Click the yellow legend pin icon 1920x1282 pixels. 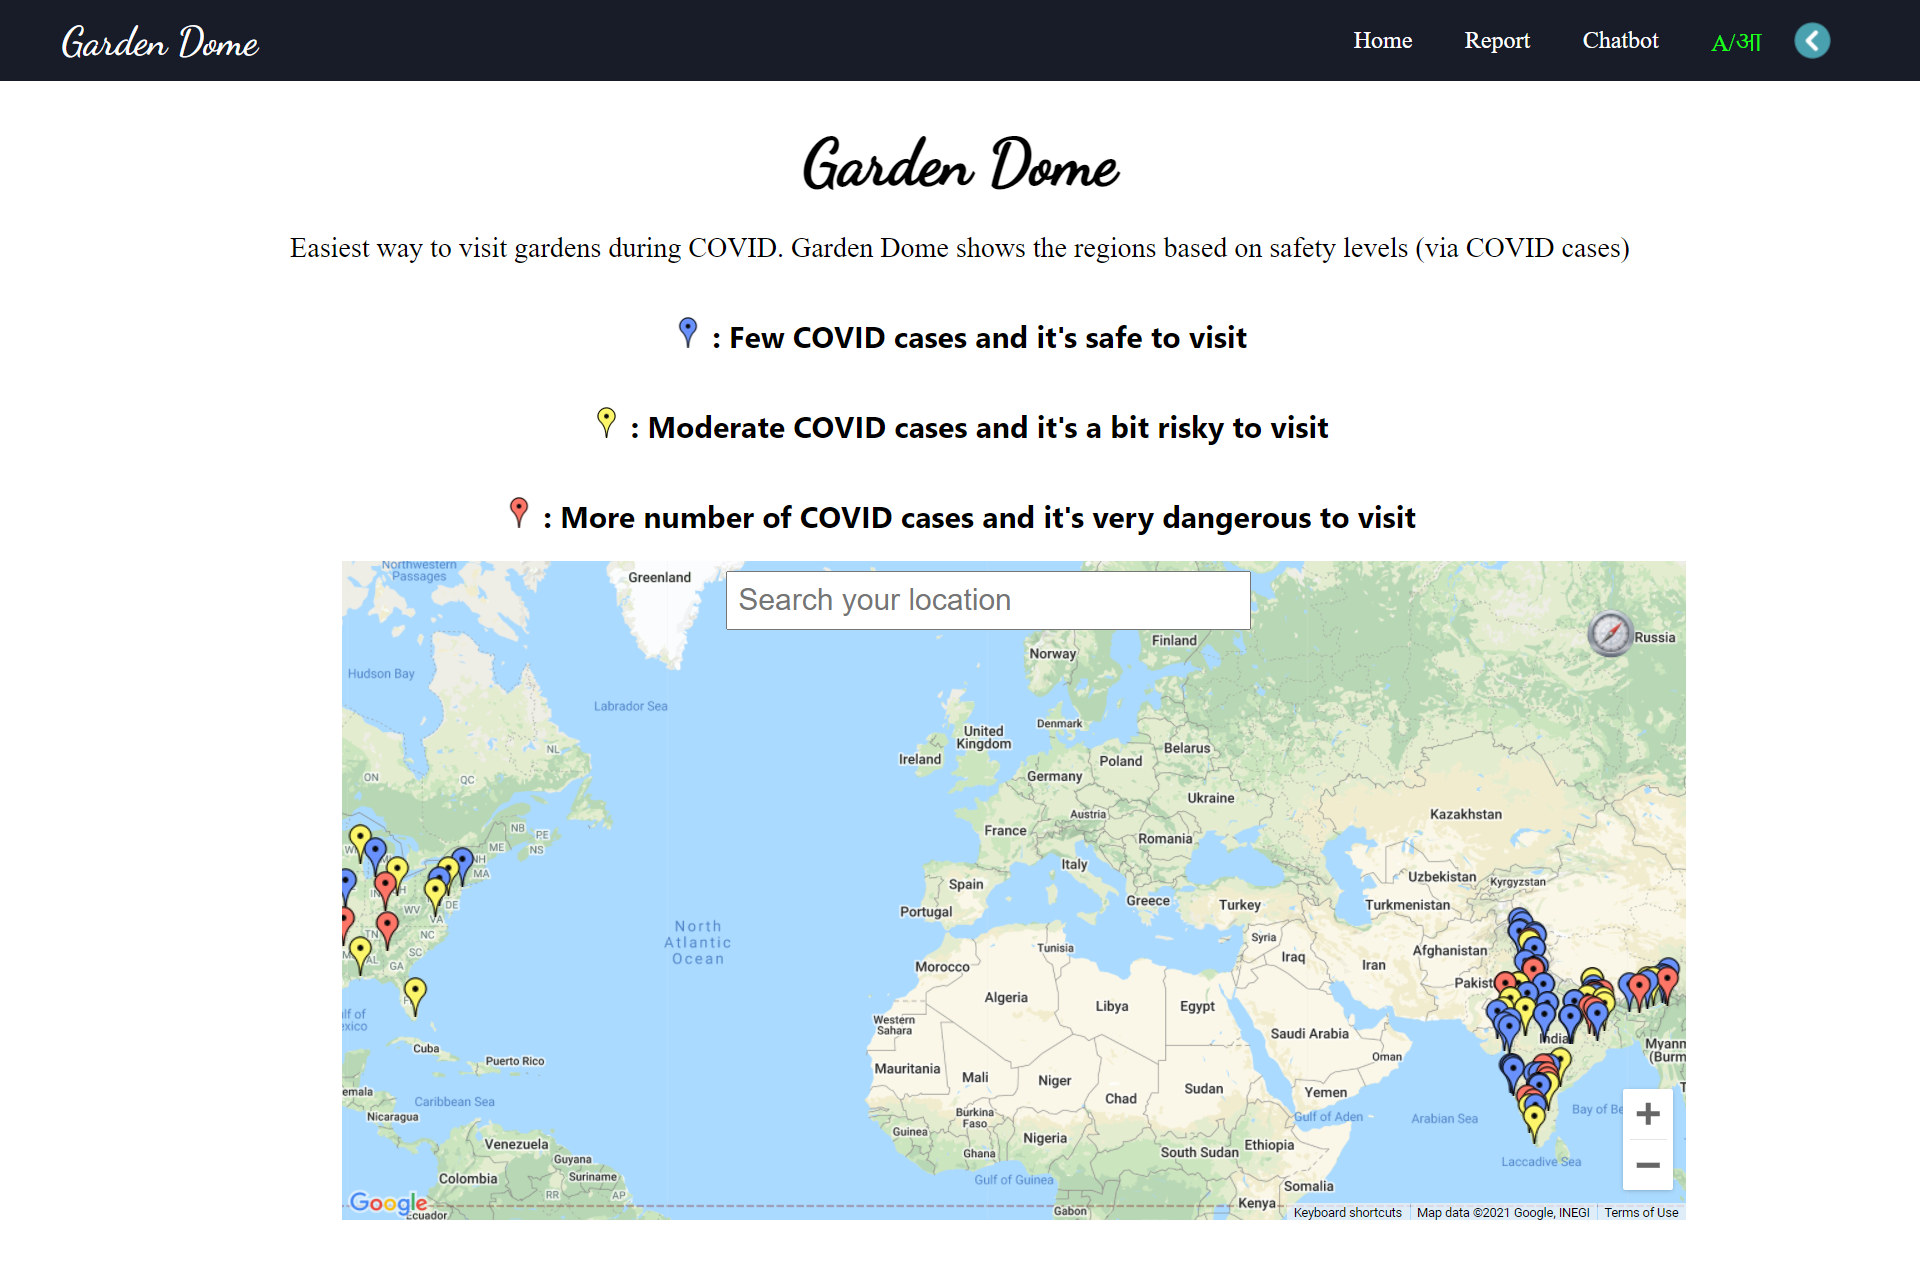click(x=606, y=420)
